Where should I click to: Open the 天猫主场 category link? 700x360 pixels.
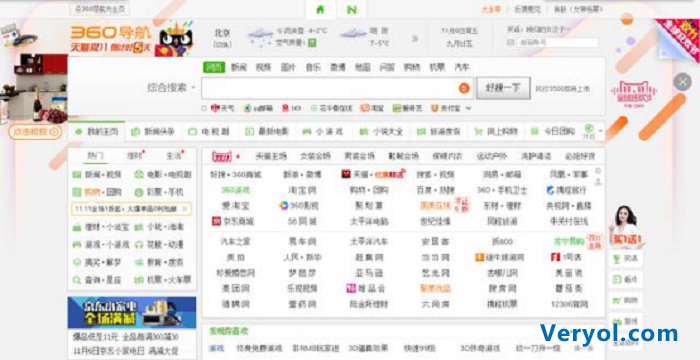(x=271, y=156)
